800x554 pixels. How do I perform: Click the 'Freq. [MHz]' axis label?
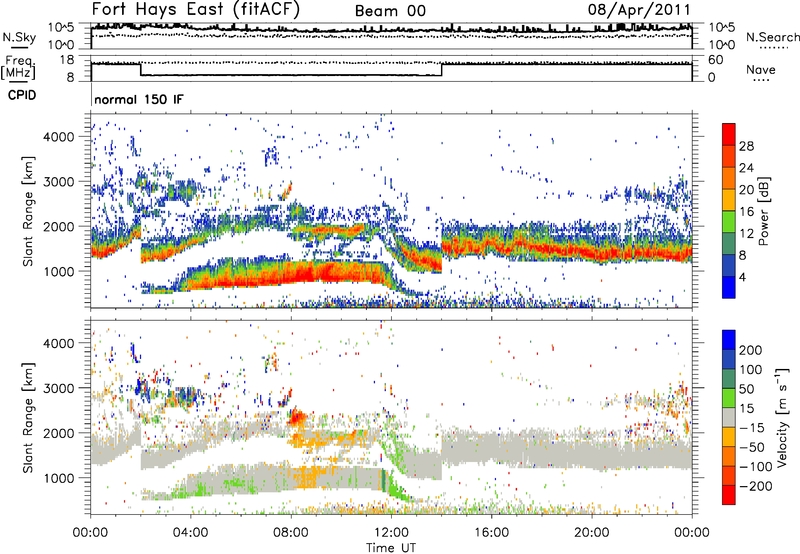19,68
